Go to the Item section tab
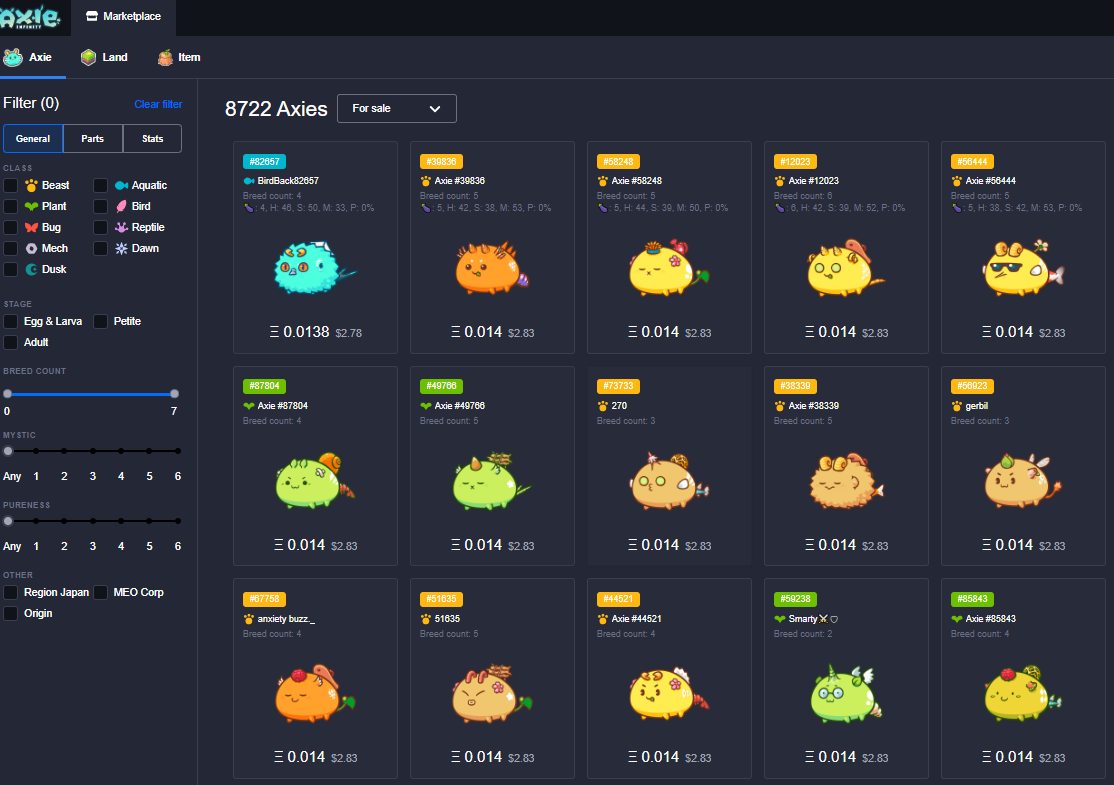Image resolution: width=1114 pixels, height=785 pixels. (179, 57)
